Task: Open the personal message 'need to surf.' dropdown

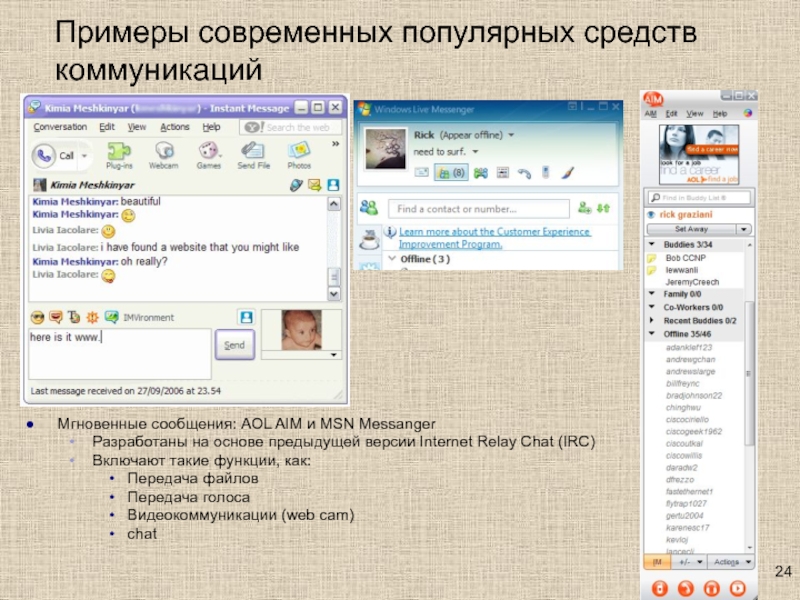Action: tap(476, 152)
